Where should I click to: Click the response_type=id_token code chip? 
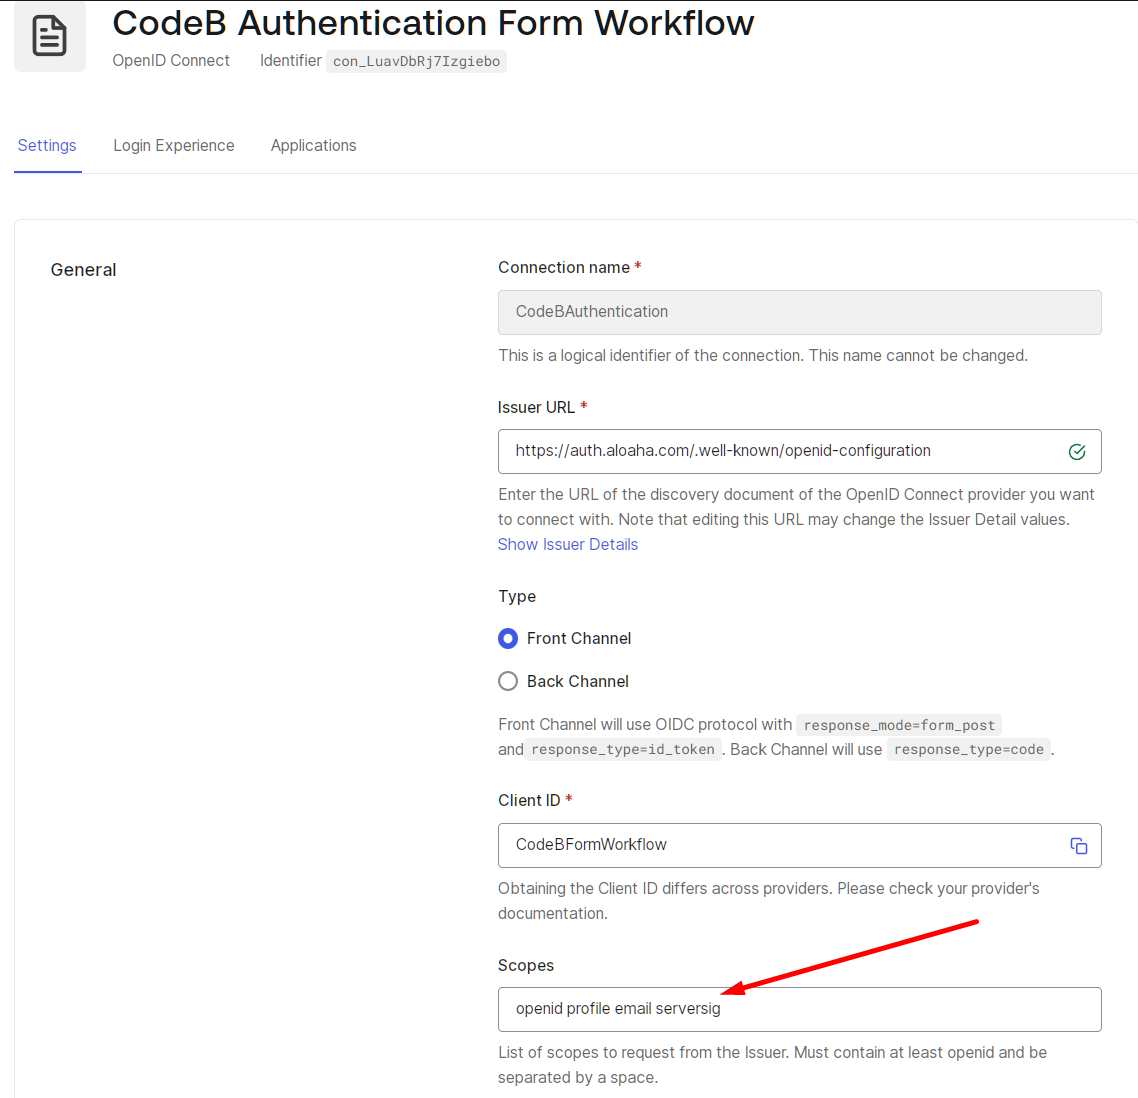pyautogui.click(x=622, y=749)
